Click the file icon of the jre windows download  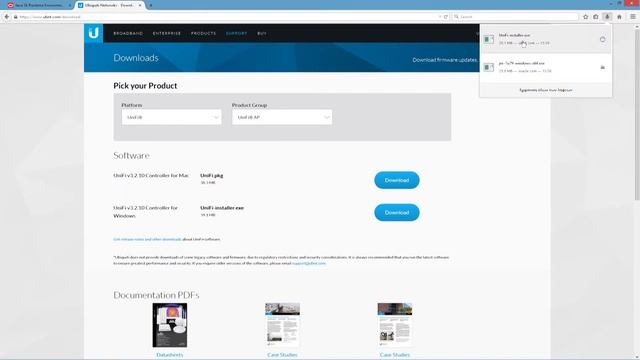489,67
